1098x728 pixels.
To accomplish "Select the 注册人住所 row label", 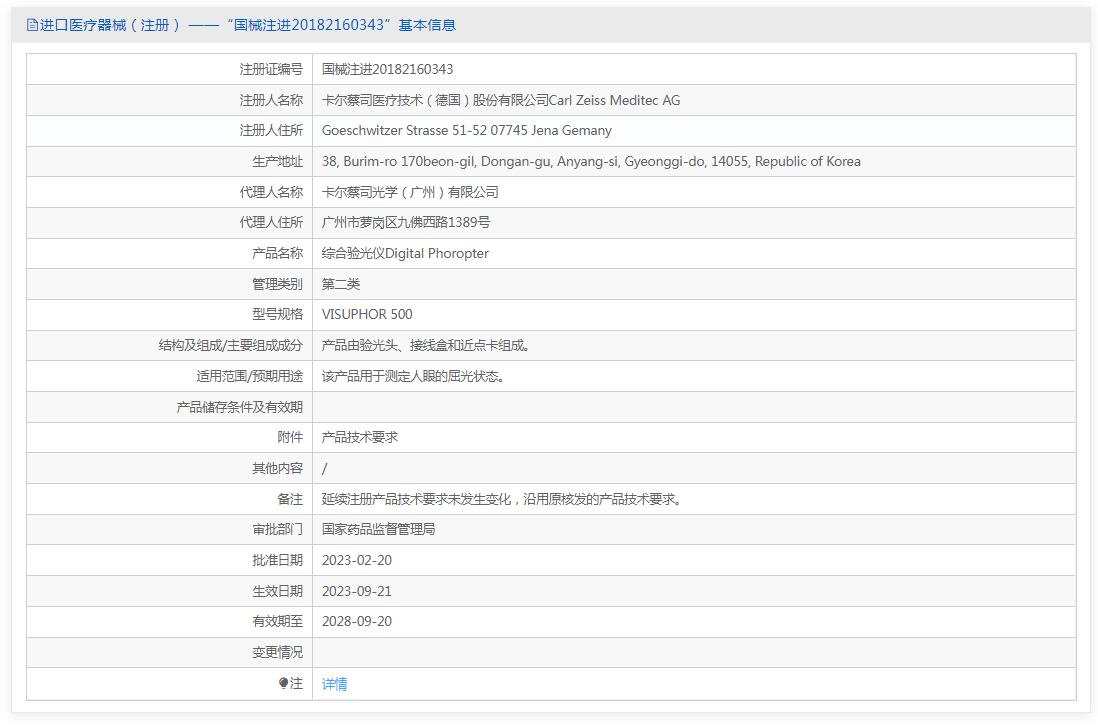I will [271, 130].
